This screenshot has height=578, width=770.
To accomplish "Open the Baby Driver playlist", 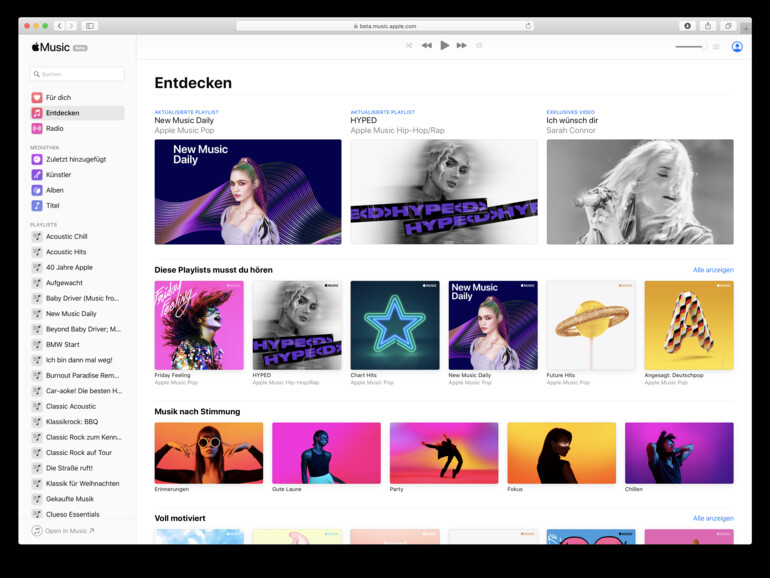I will 77,298.
